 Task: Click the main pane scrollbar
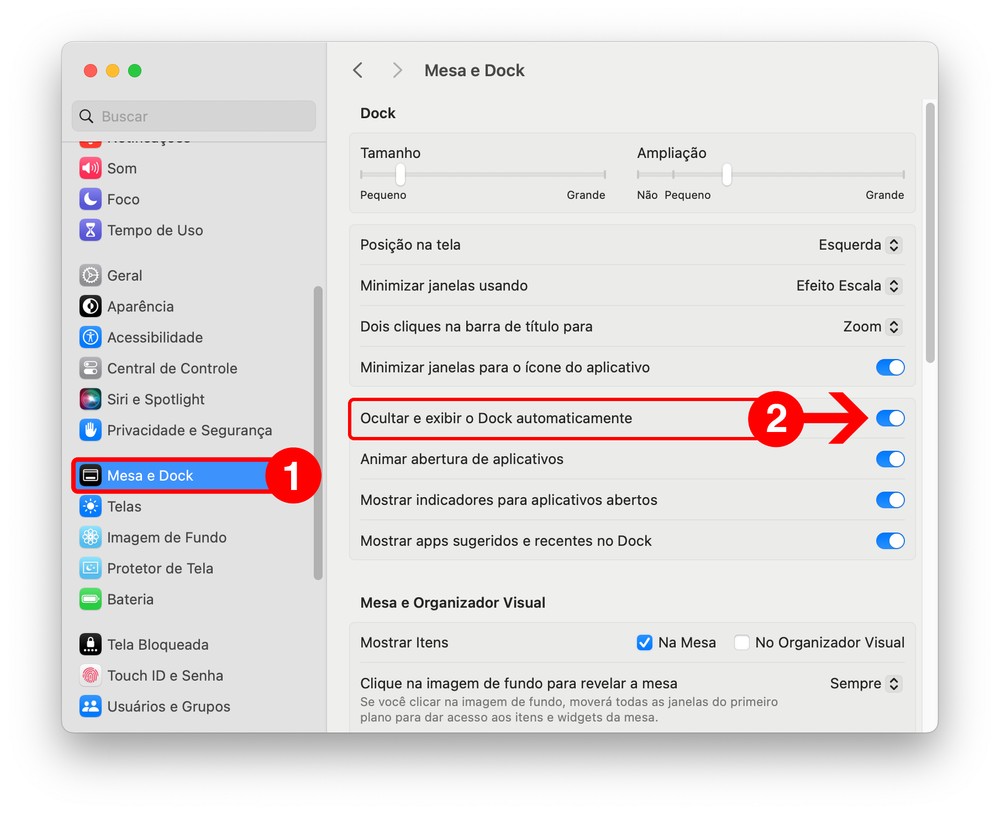930,233
